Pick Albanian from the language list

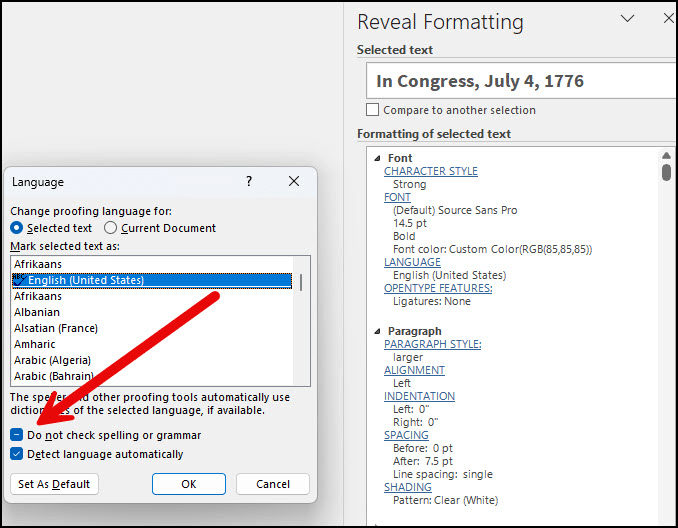38,312
